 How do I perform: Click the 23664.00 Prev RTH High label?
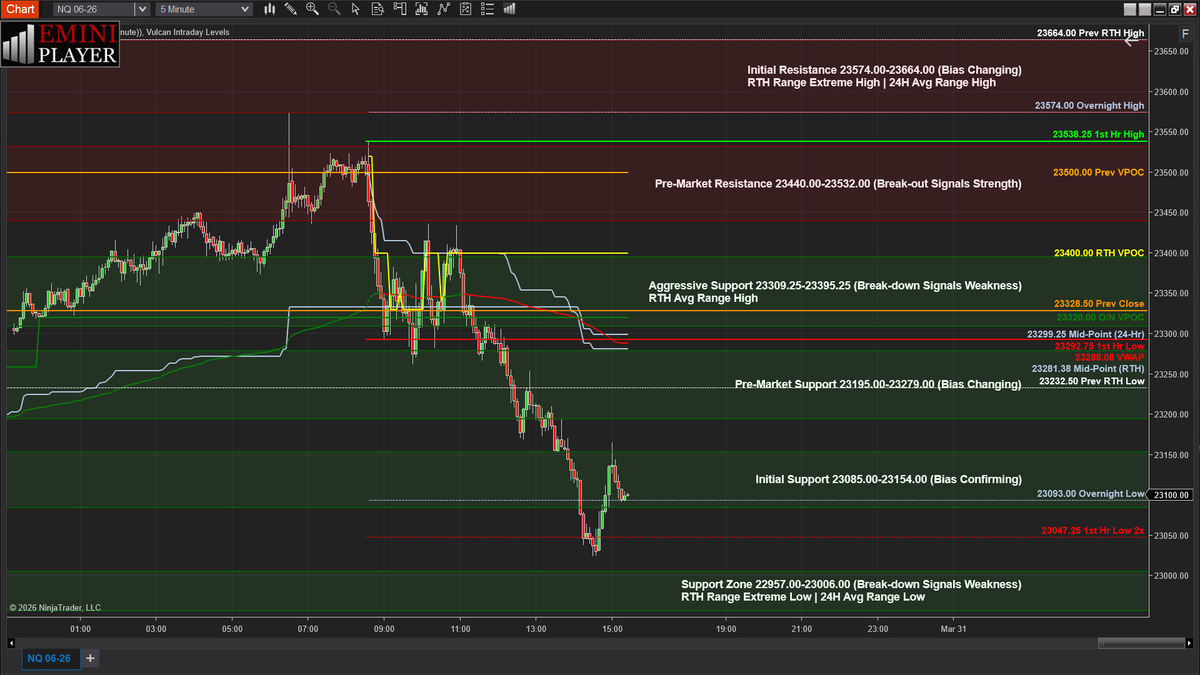[x=1090, y=33]
